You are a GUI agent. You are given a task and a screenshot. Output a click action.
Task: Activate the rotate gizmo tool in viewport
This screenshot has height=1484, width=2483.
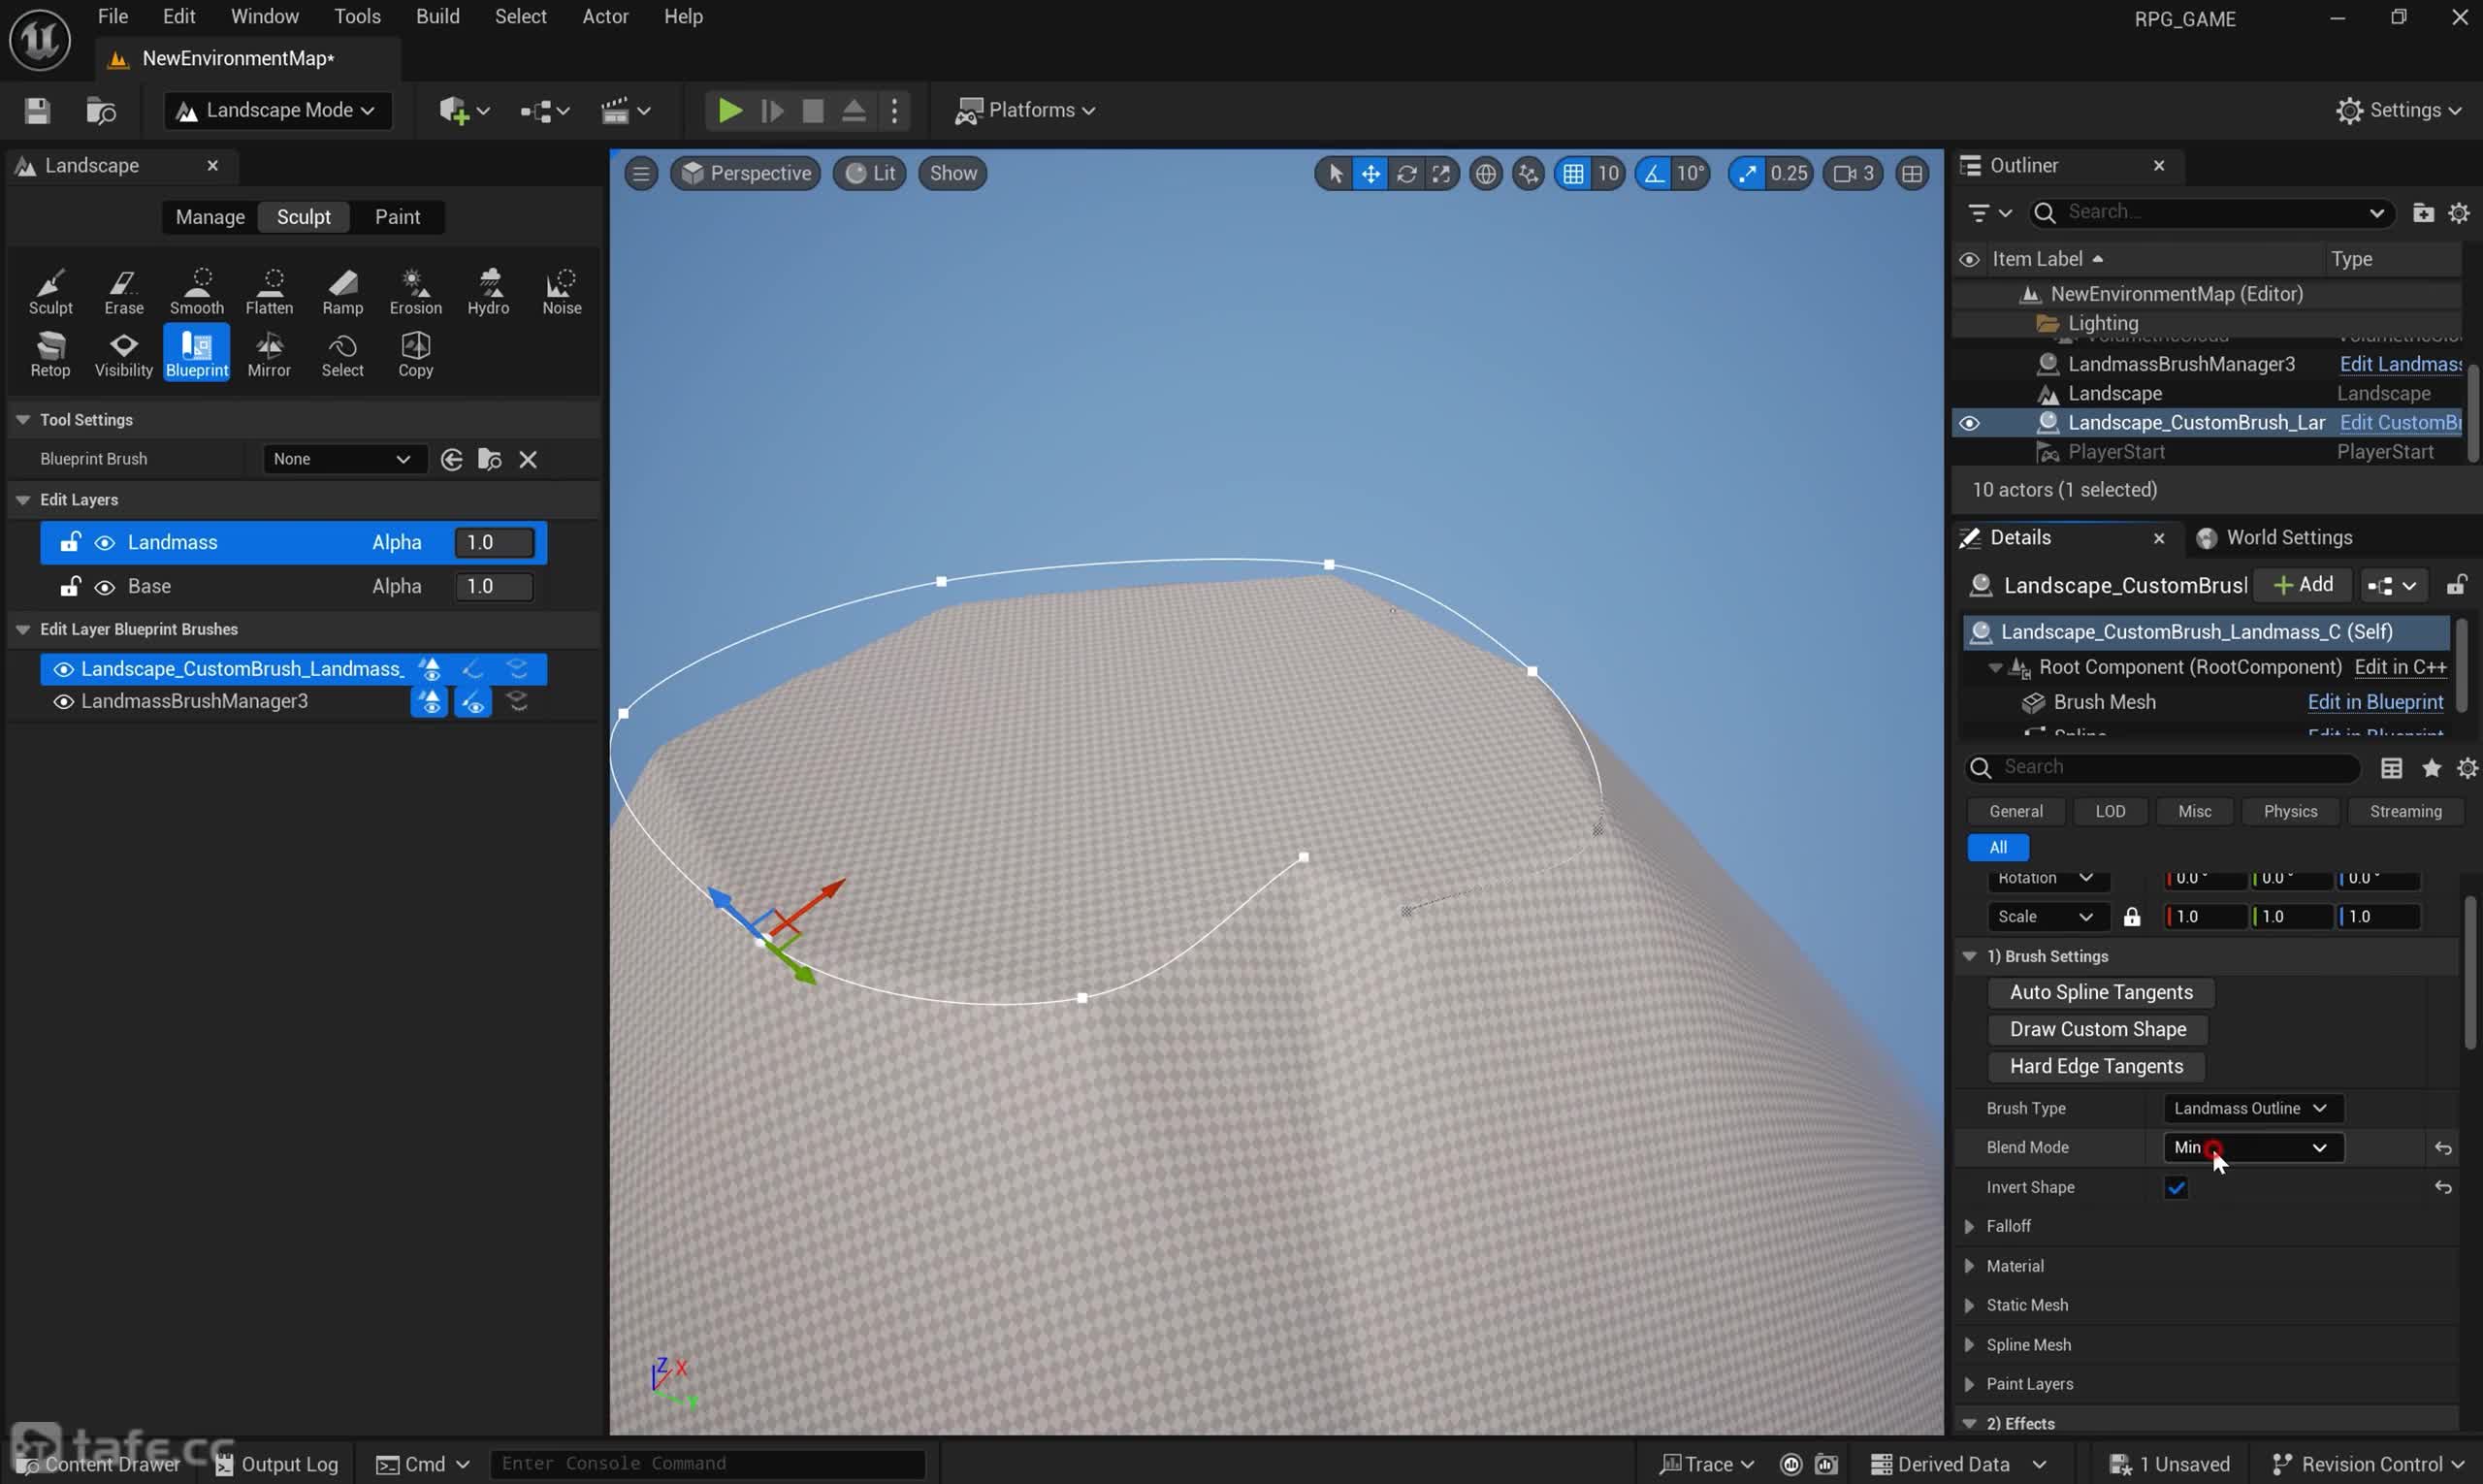pyautogui.click(x=1406, y=174)
